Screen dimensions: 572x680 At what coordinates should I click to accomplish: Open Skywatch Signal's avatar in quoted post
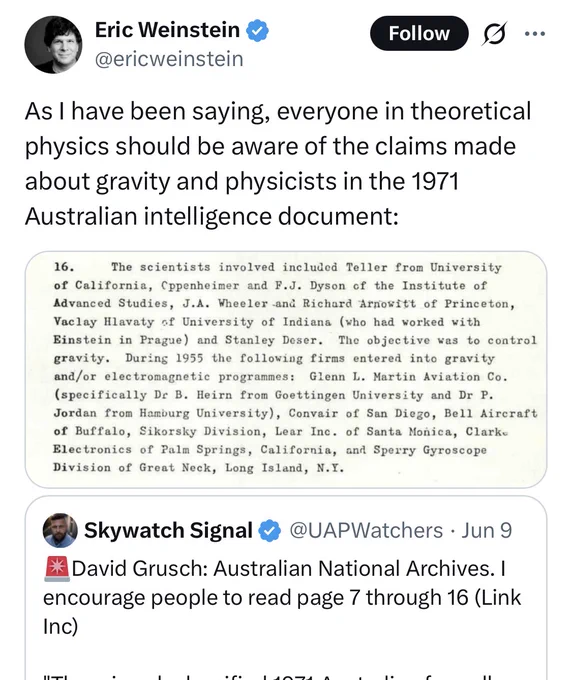60,530
